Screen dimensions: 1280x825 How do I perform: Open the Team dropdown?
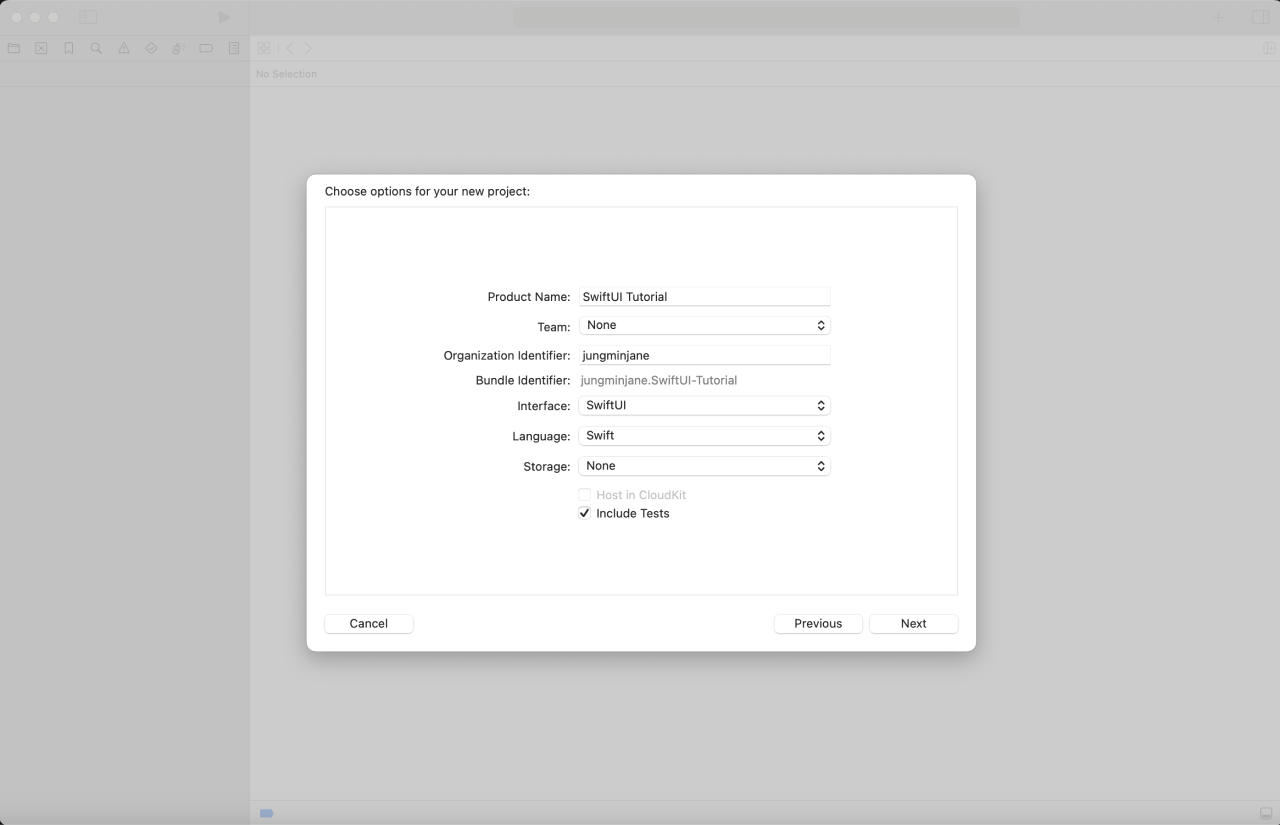(x=704, y=325)
